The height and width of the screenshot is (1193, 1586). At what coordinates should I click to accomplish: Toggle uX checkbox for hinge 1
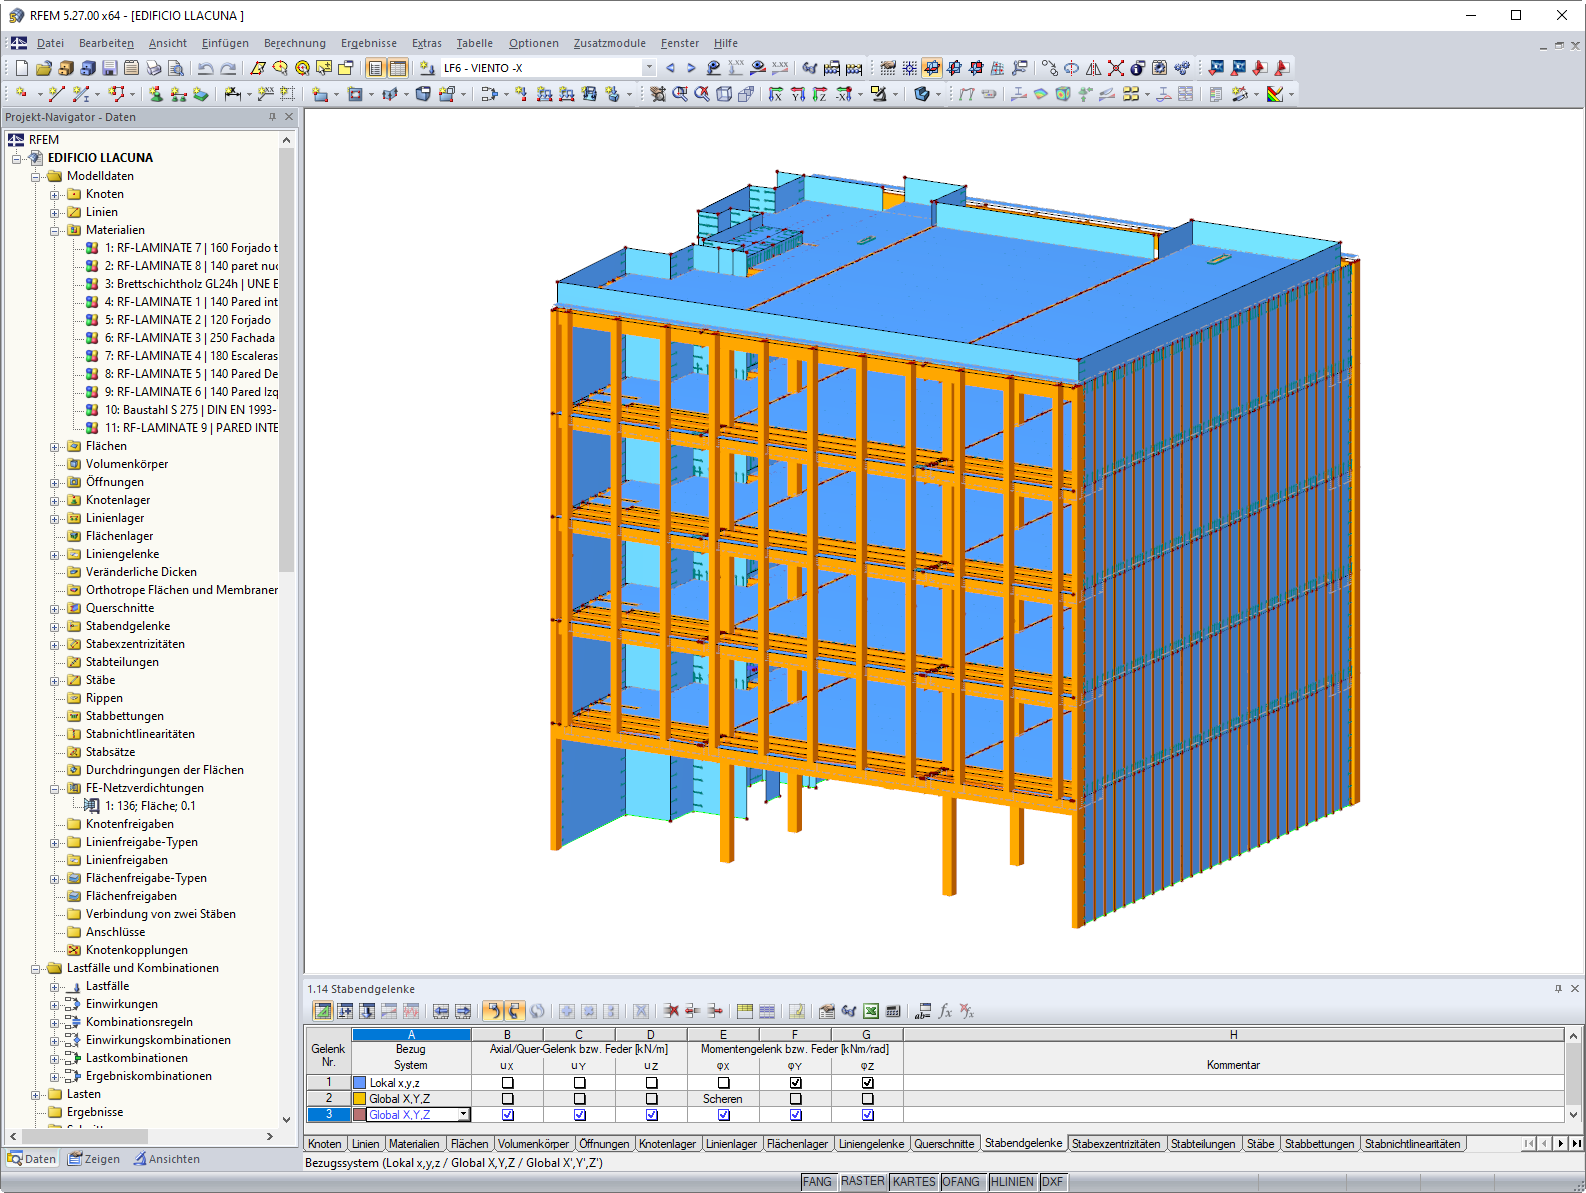pos(507,1083)
